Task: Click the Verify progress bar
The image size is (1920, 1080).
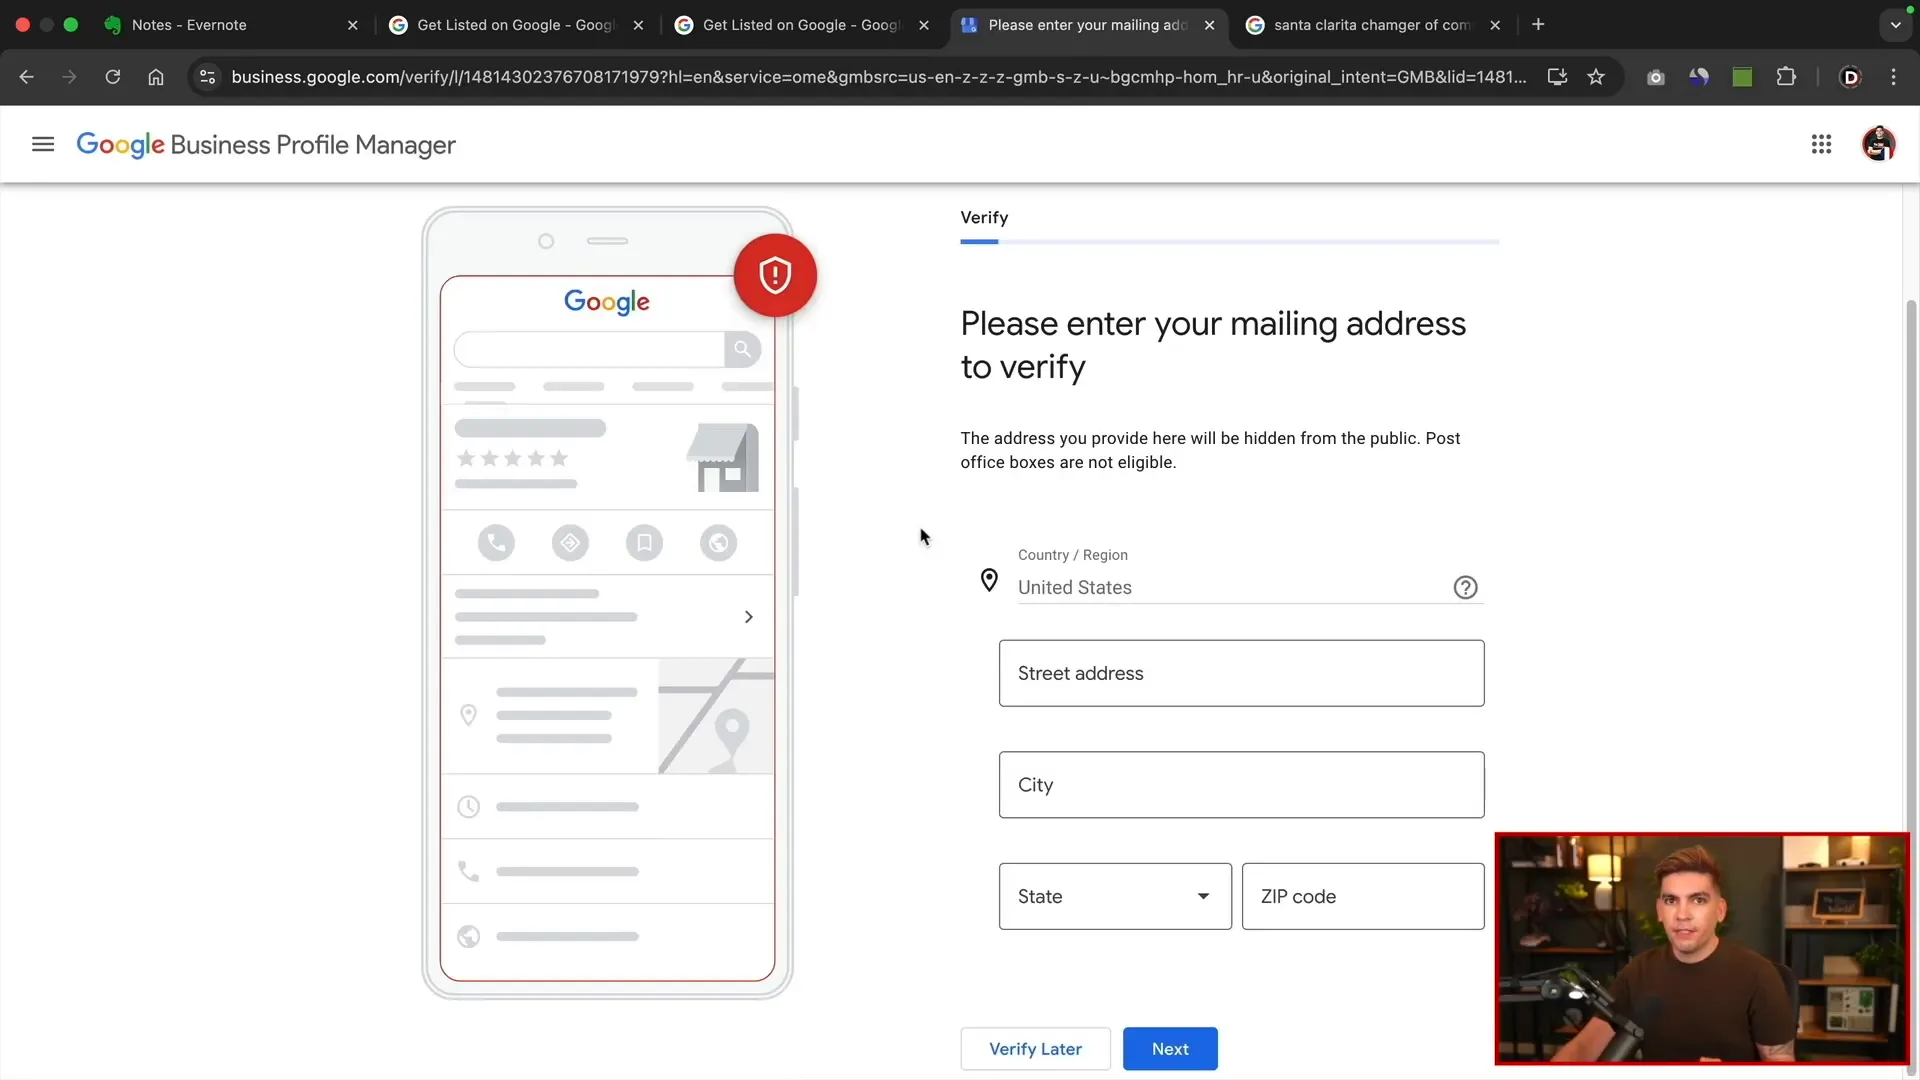Action: coord(1229,242)
